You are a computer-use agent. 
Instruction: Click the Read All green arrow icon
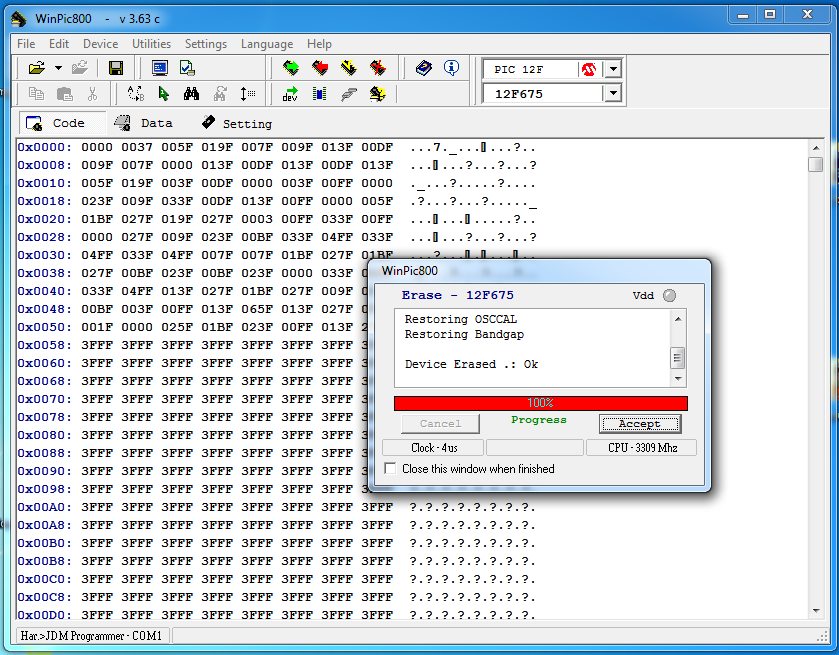point(291,68)
